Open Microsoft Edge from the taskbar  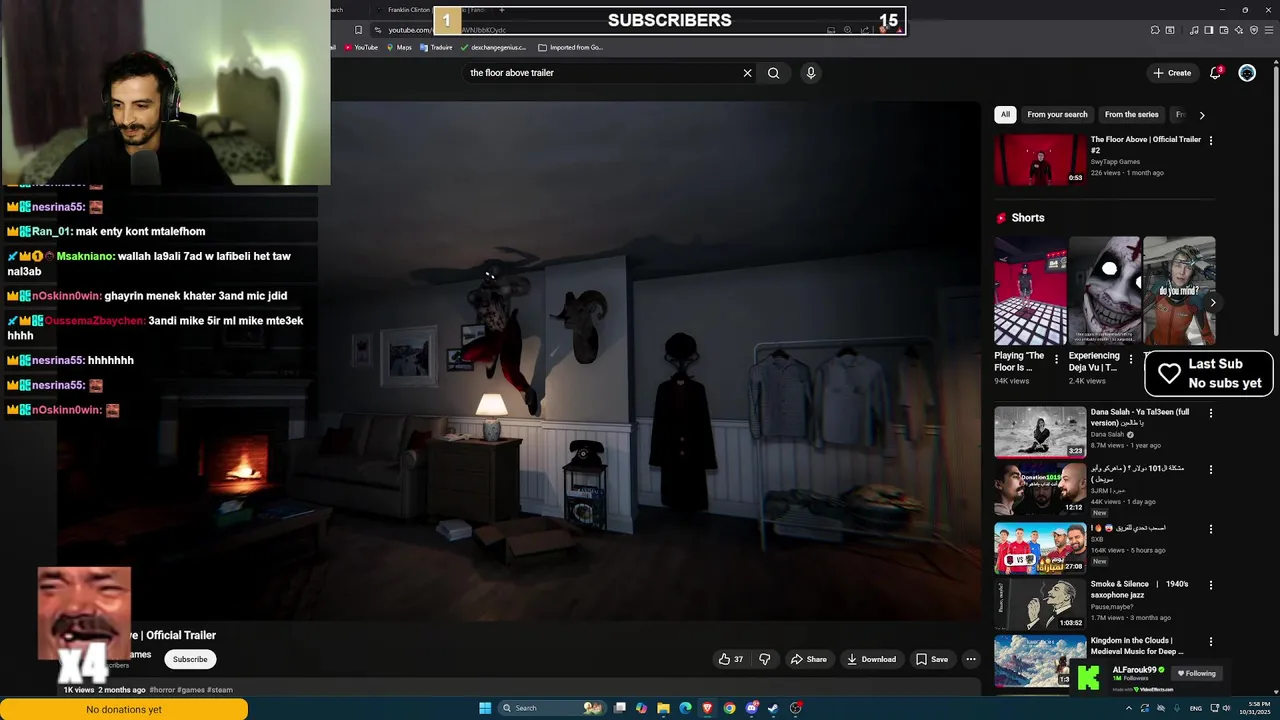click(x=685, y=708)
